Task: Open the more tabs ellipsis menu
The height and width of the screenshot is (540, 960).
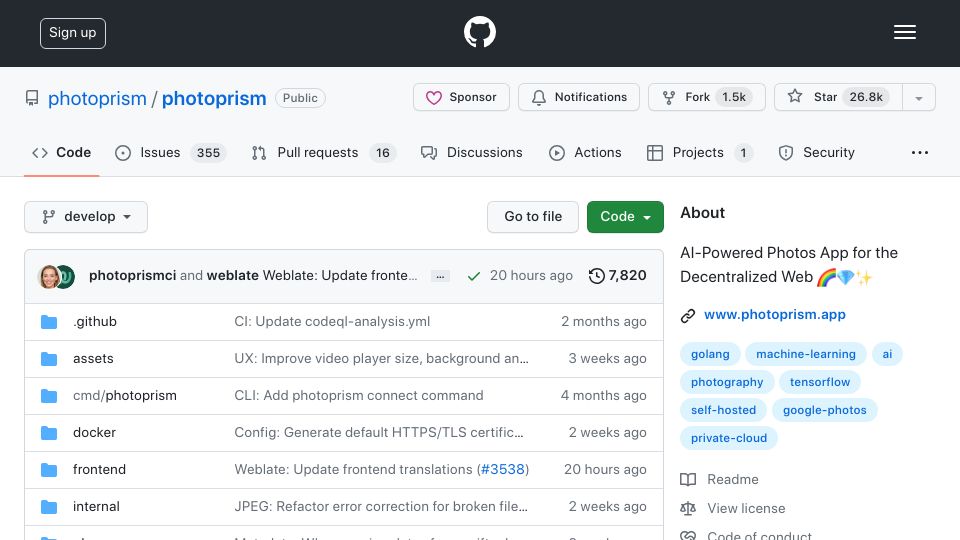Action: 920,152
